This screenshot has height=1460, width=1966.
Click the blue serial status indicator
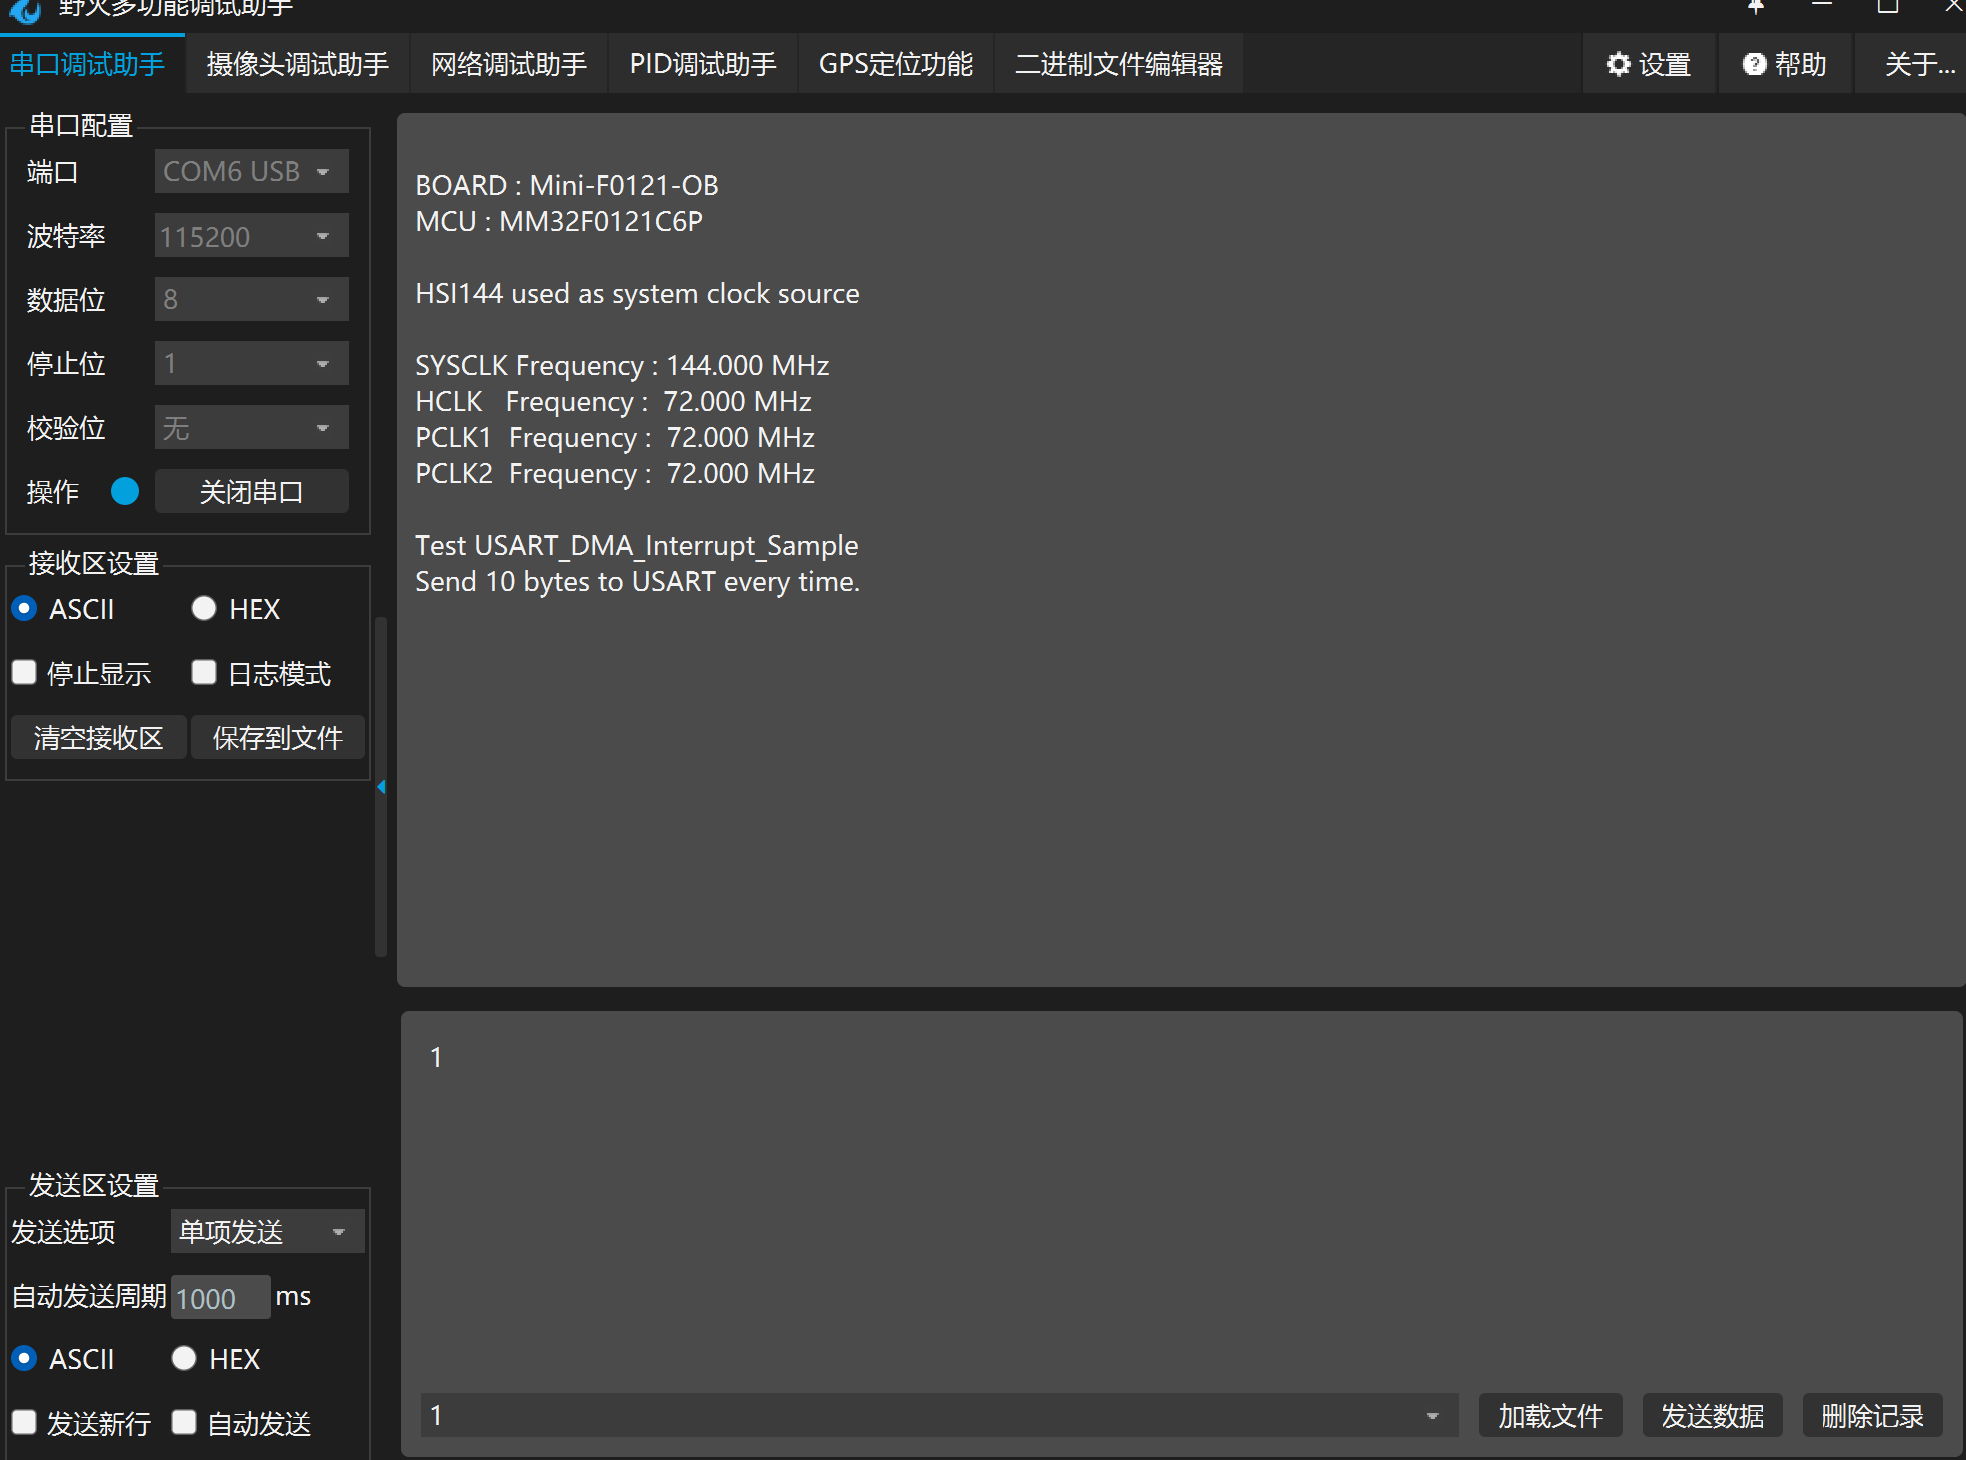click(125, 492)
